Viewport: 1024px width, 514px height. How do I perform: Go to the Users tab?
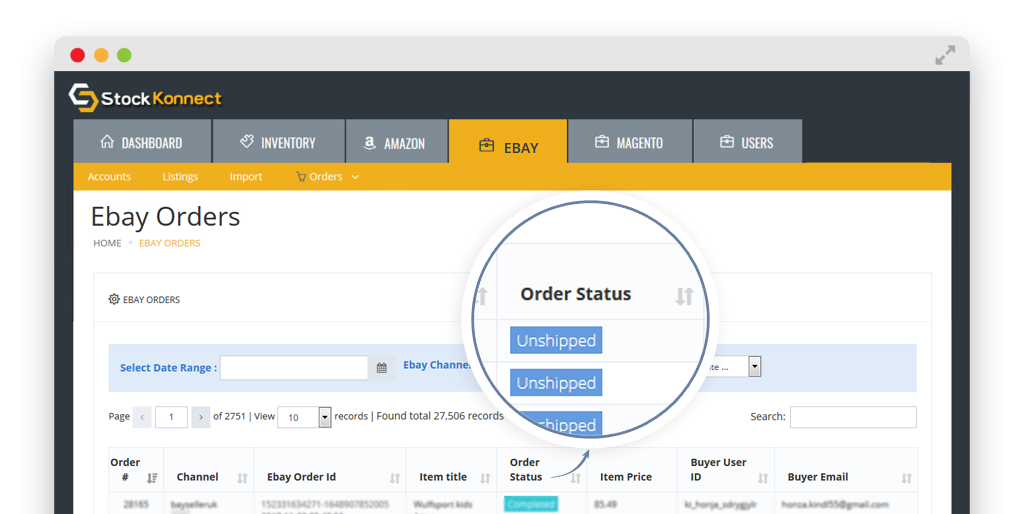pos(748,142)
